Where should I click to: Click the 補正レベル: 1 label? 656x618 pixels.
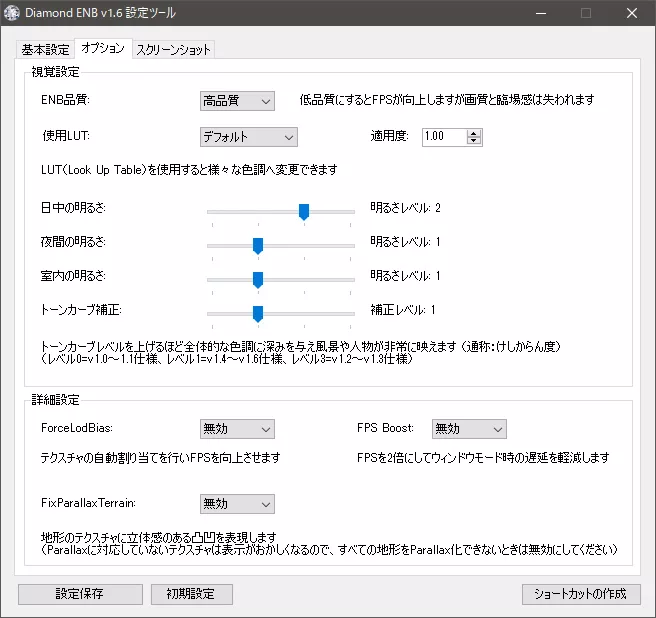[403, 310]
